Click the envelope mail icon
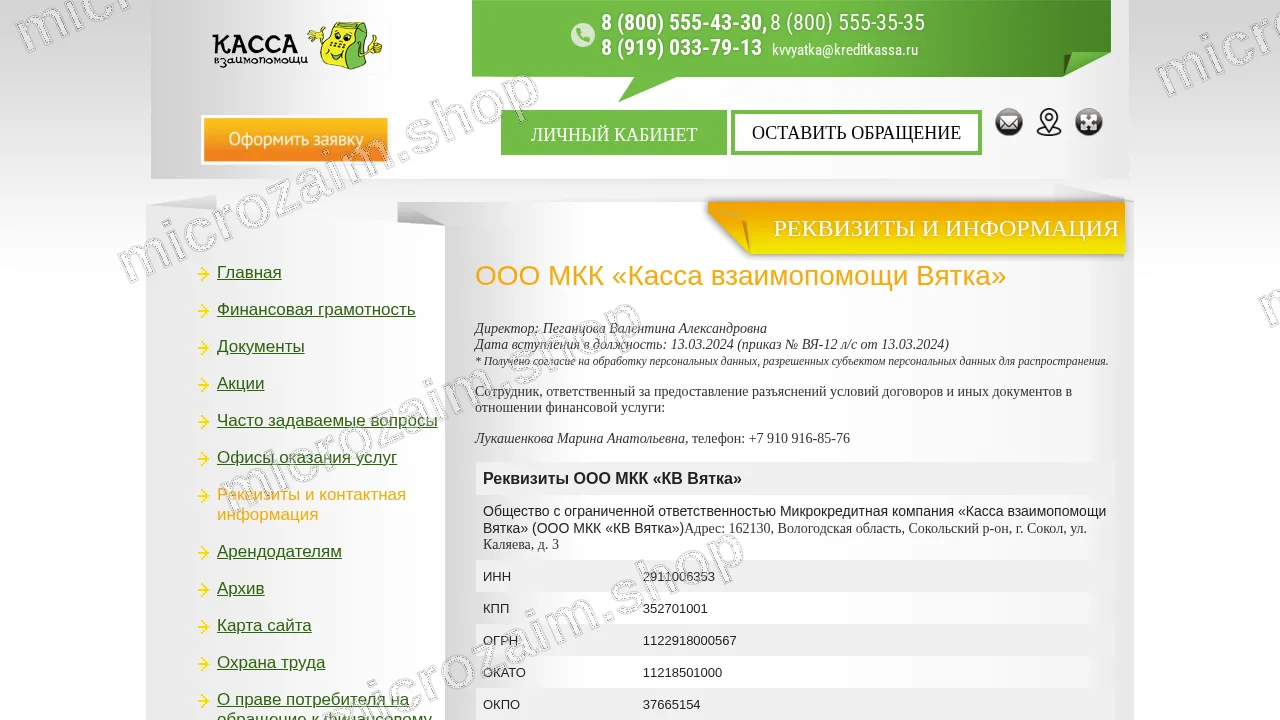This screenshot has height=720, width=1280. pyautogui.click(x=1009, y=123)
